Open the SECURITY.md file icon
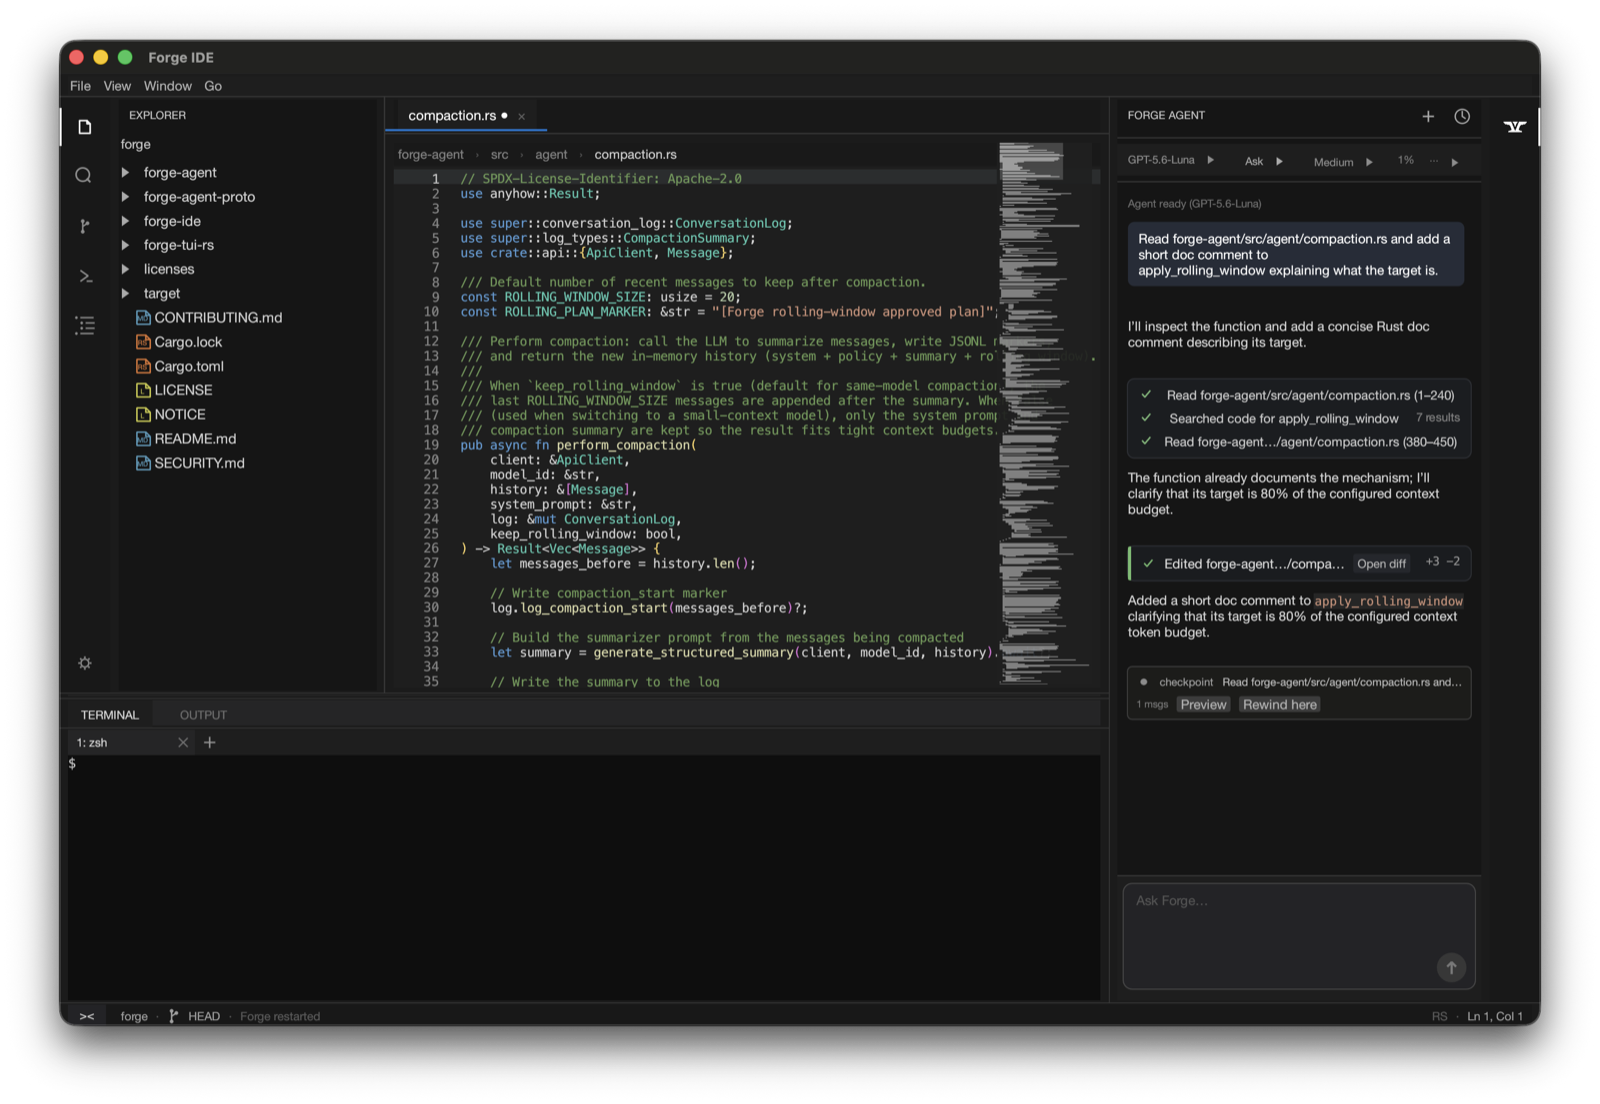Viewport: 1600px width, 1104px height. 143,463
